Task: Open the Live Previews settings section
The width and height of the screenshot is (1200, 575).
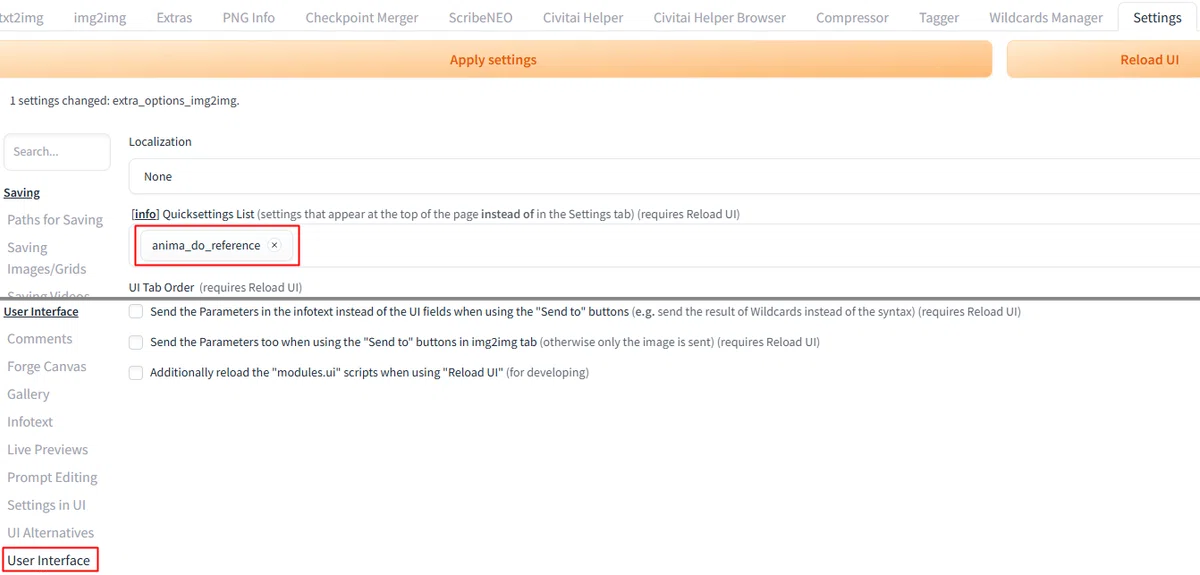Action: point(48,450)
